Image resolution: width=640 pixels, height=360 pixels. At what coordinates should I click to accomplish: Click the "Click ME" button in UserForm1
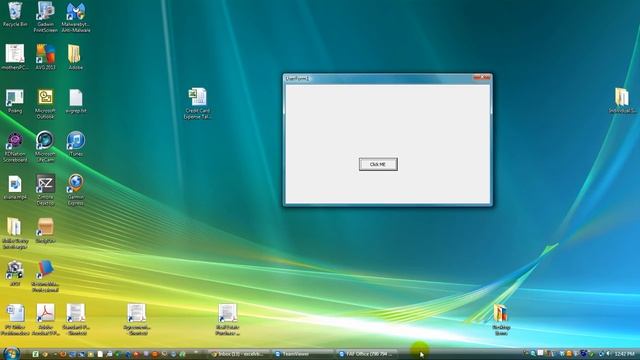coord(378,164)
